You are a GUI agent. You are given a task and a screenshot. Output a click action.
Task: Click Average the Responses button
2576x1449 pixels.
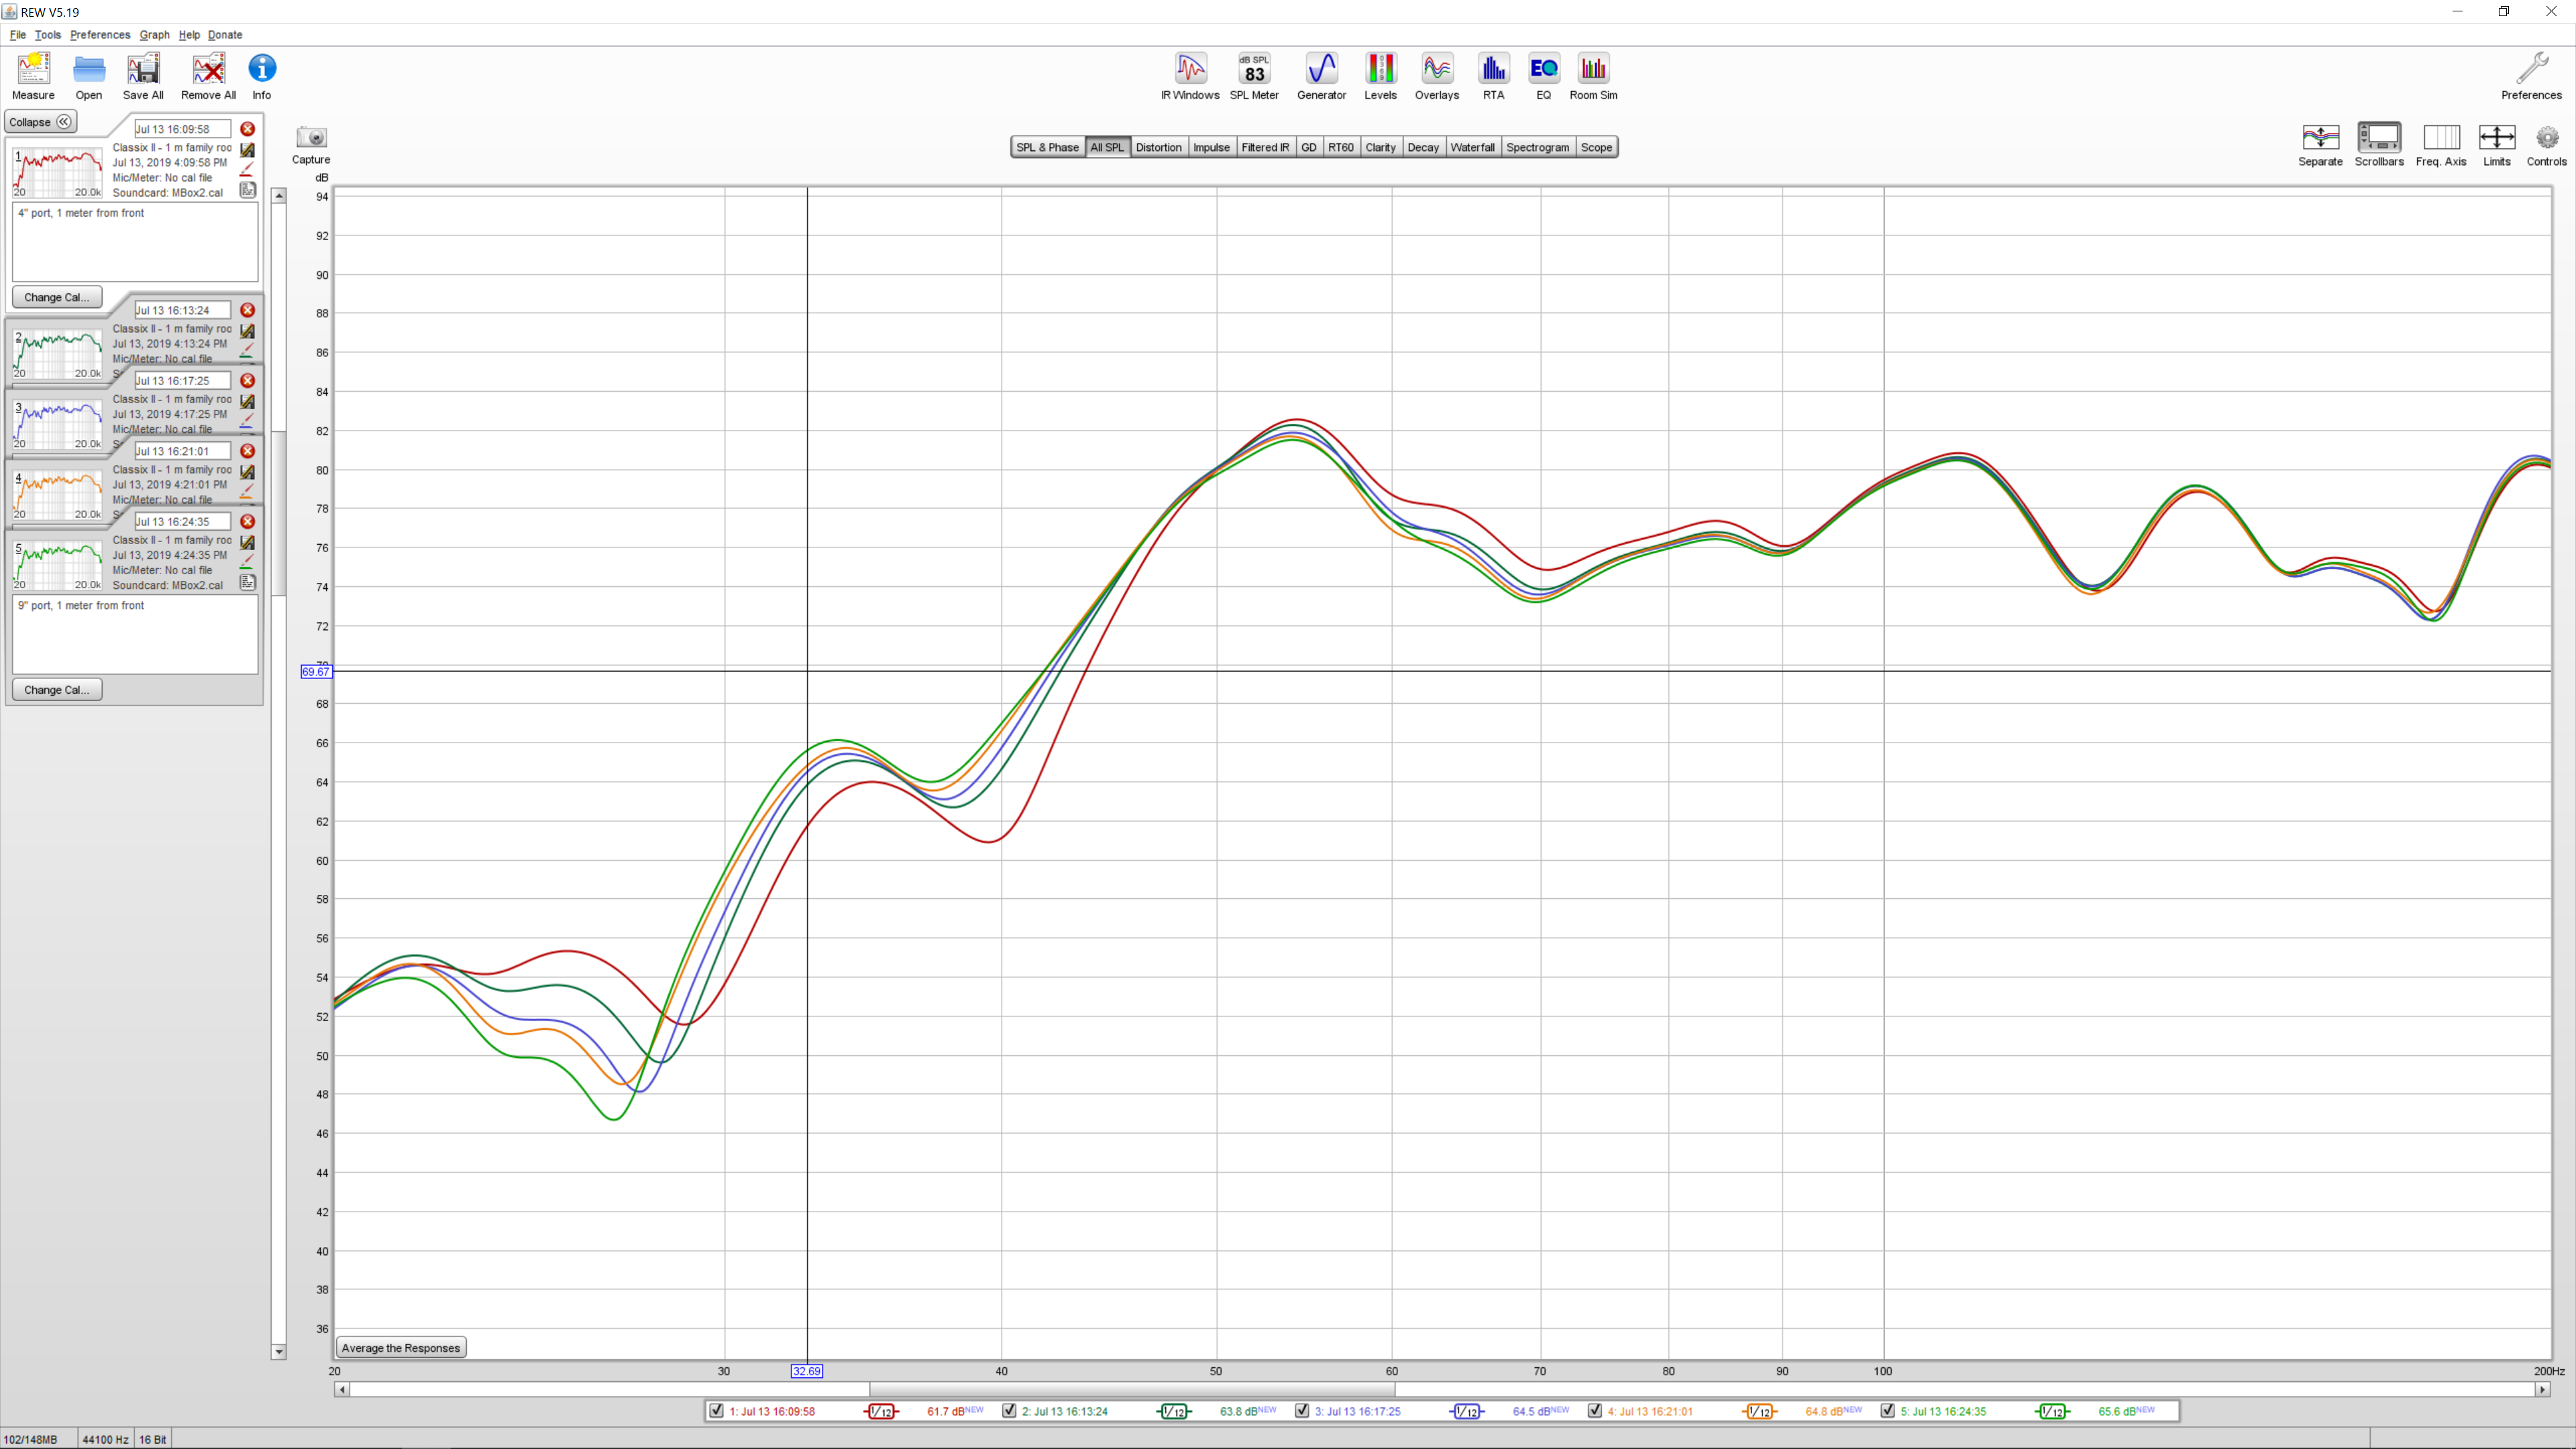pyautogui.click(x=401, y=1348)
